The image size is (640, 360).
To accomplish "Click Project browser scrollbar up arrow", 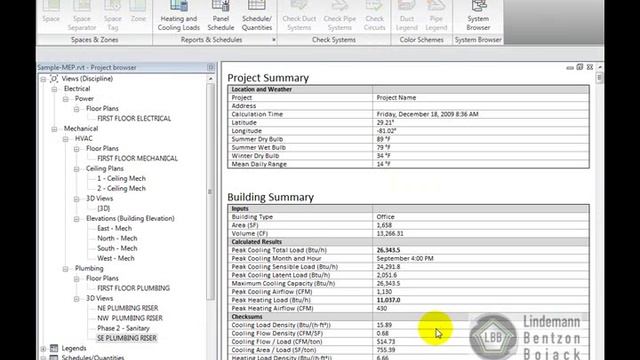I will pyautogui.click(x=211, y=79).
